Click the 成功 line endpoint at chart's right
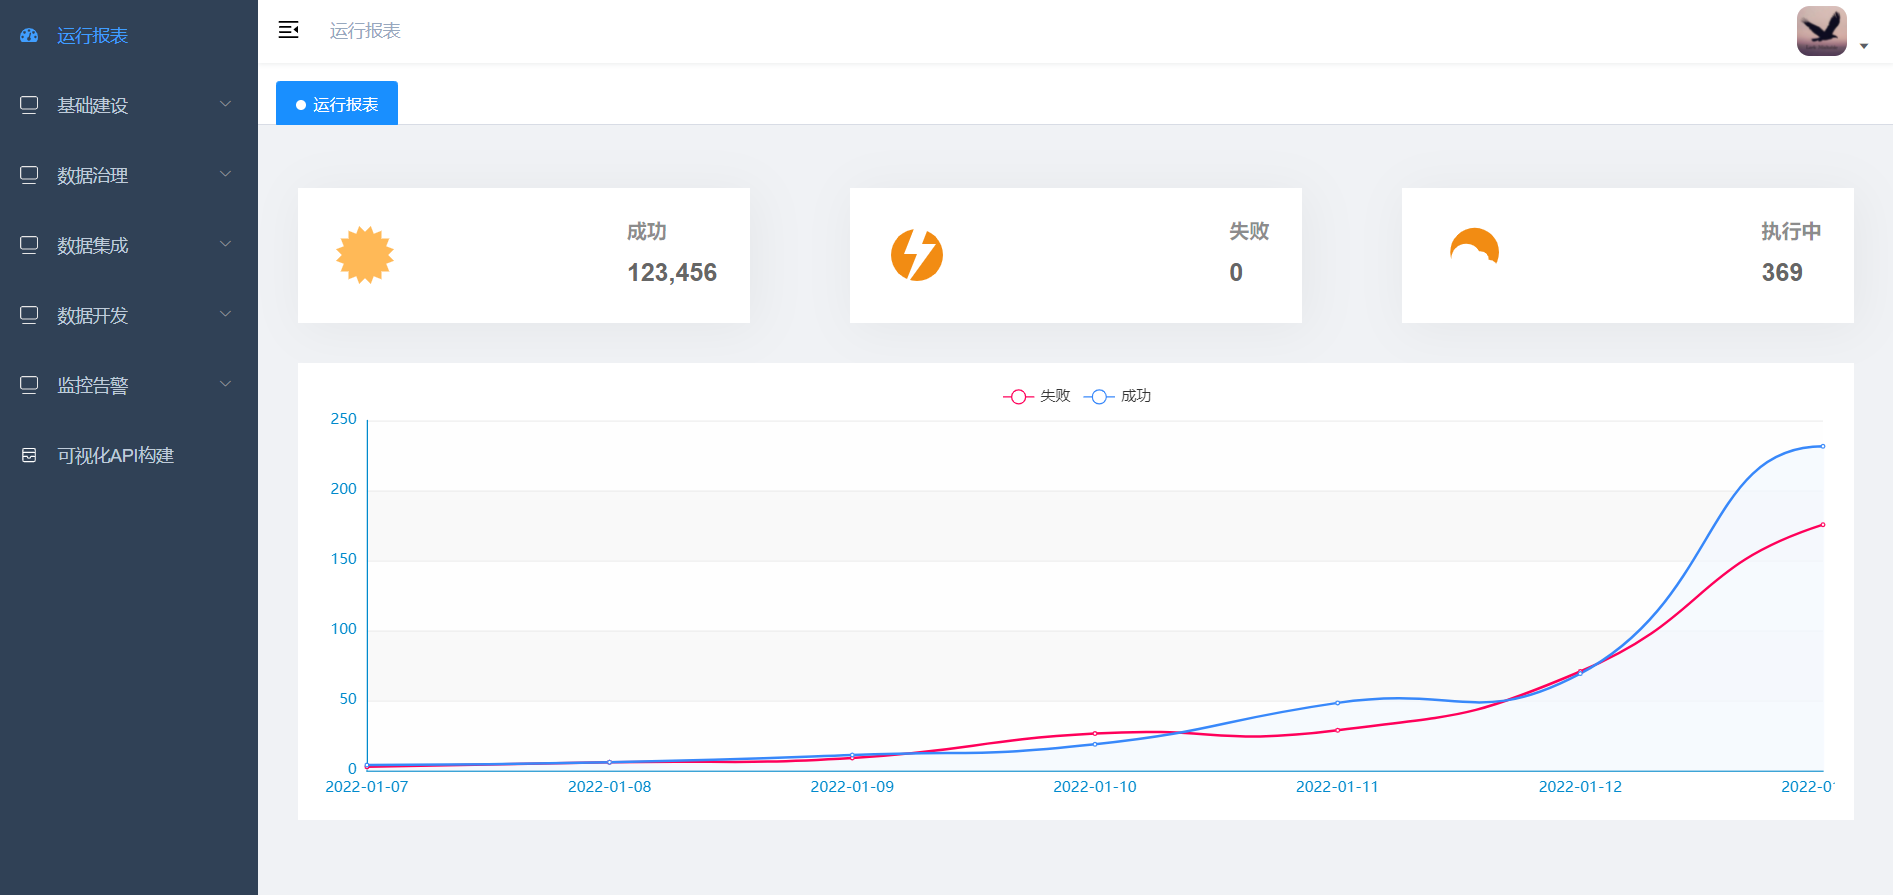 click(x=1823, y=446)
